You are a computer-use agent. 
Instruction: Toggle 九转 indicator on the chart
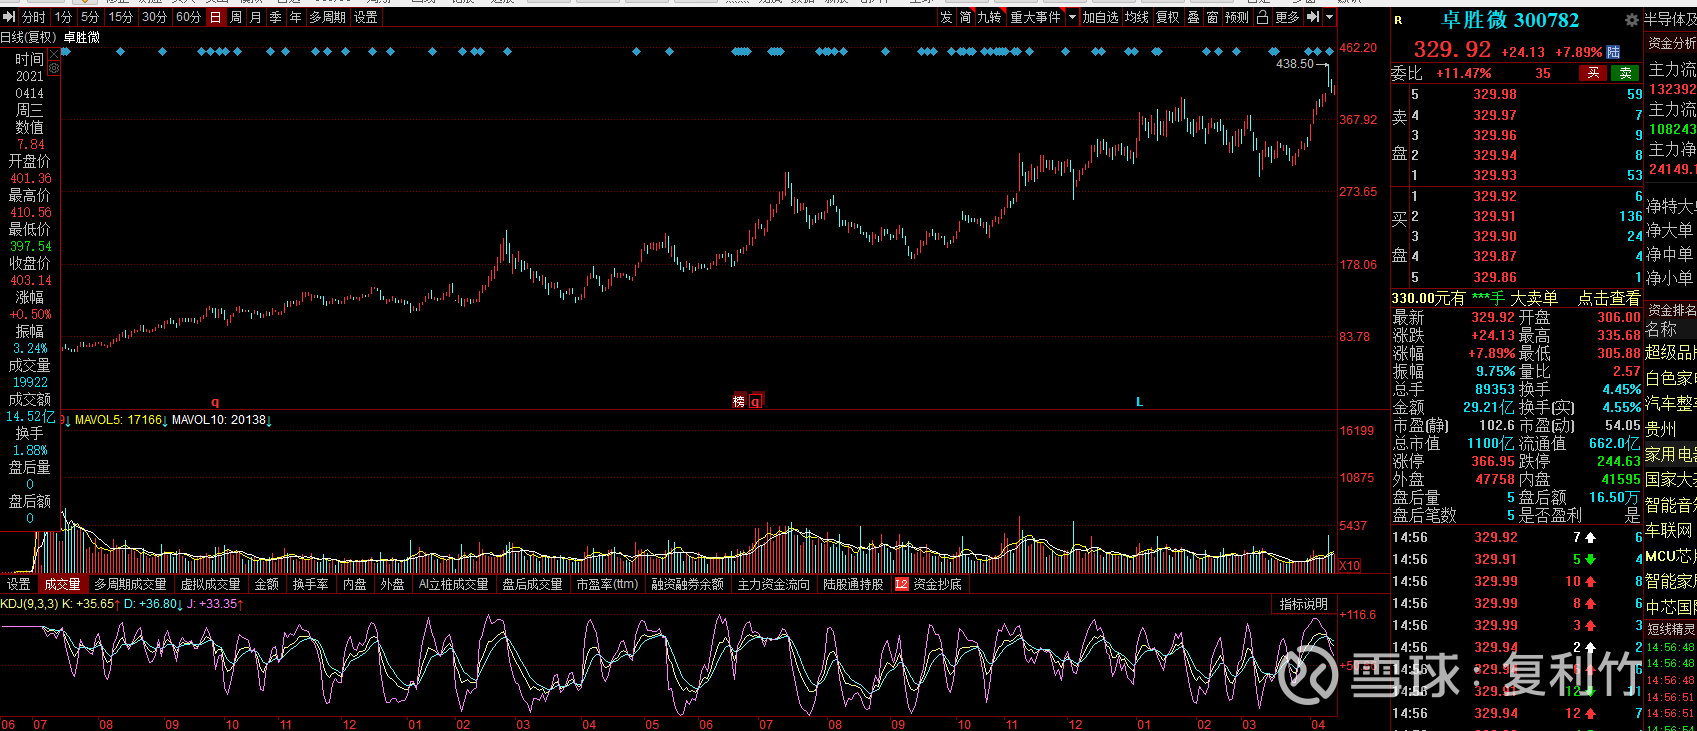point(989,17)
